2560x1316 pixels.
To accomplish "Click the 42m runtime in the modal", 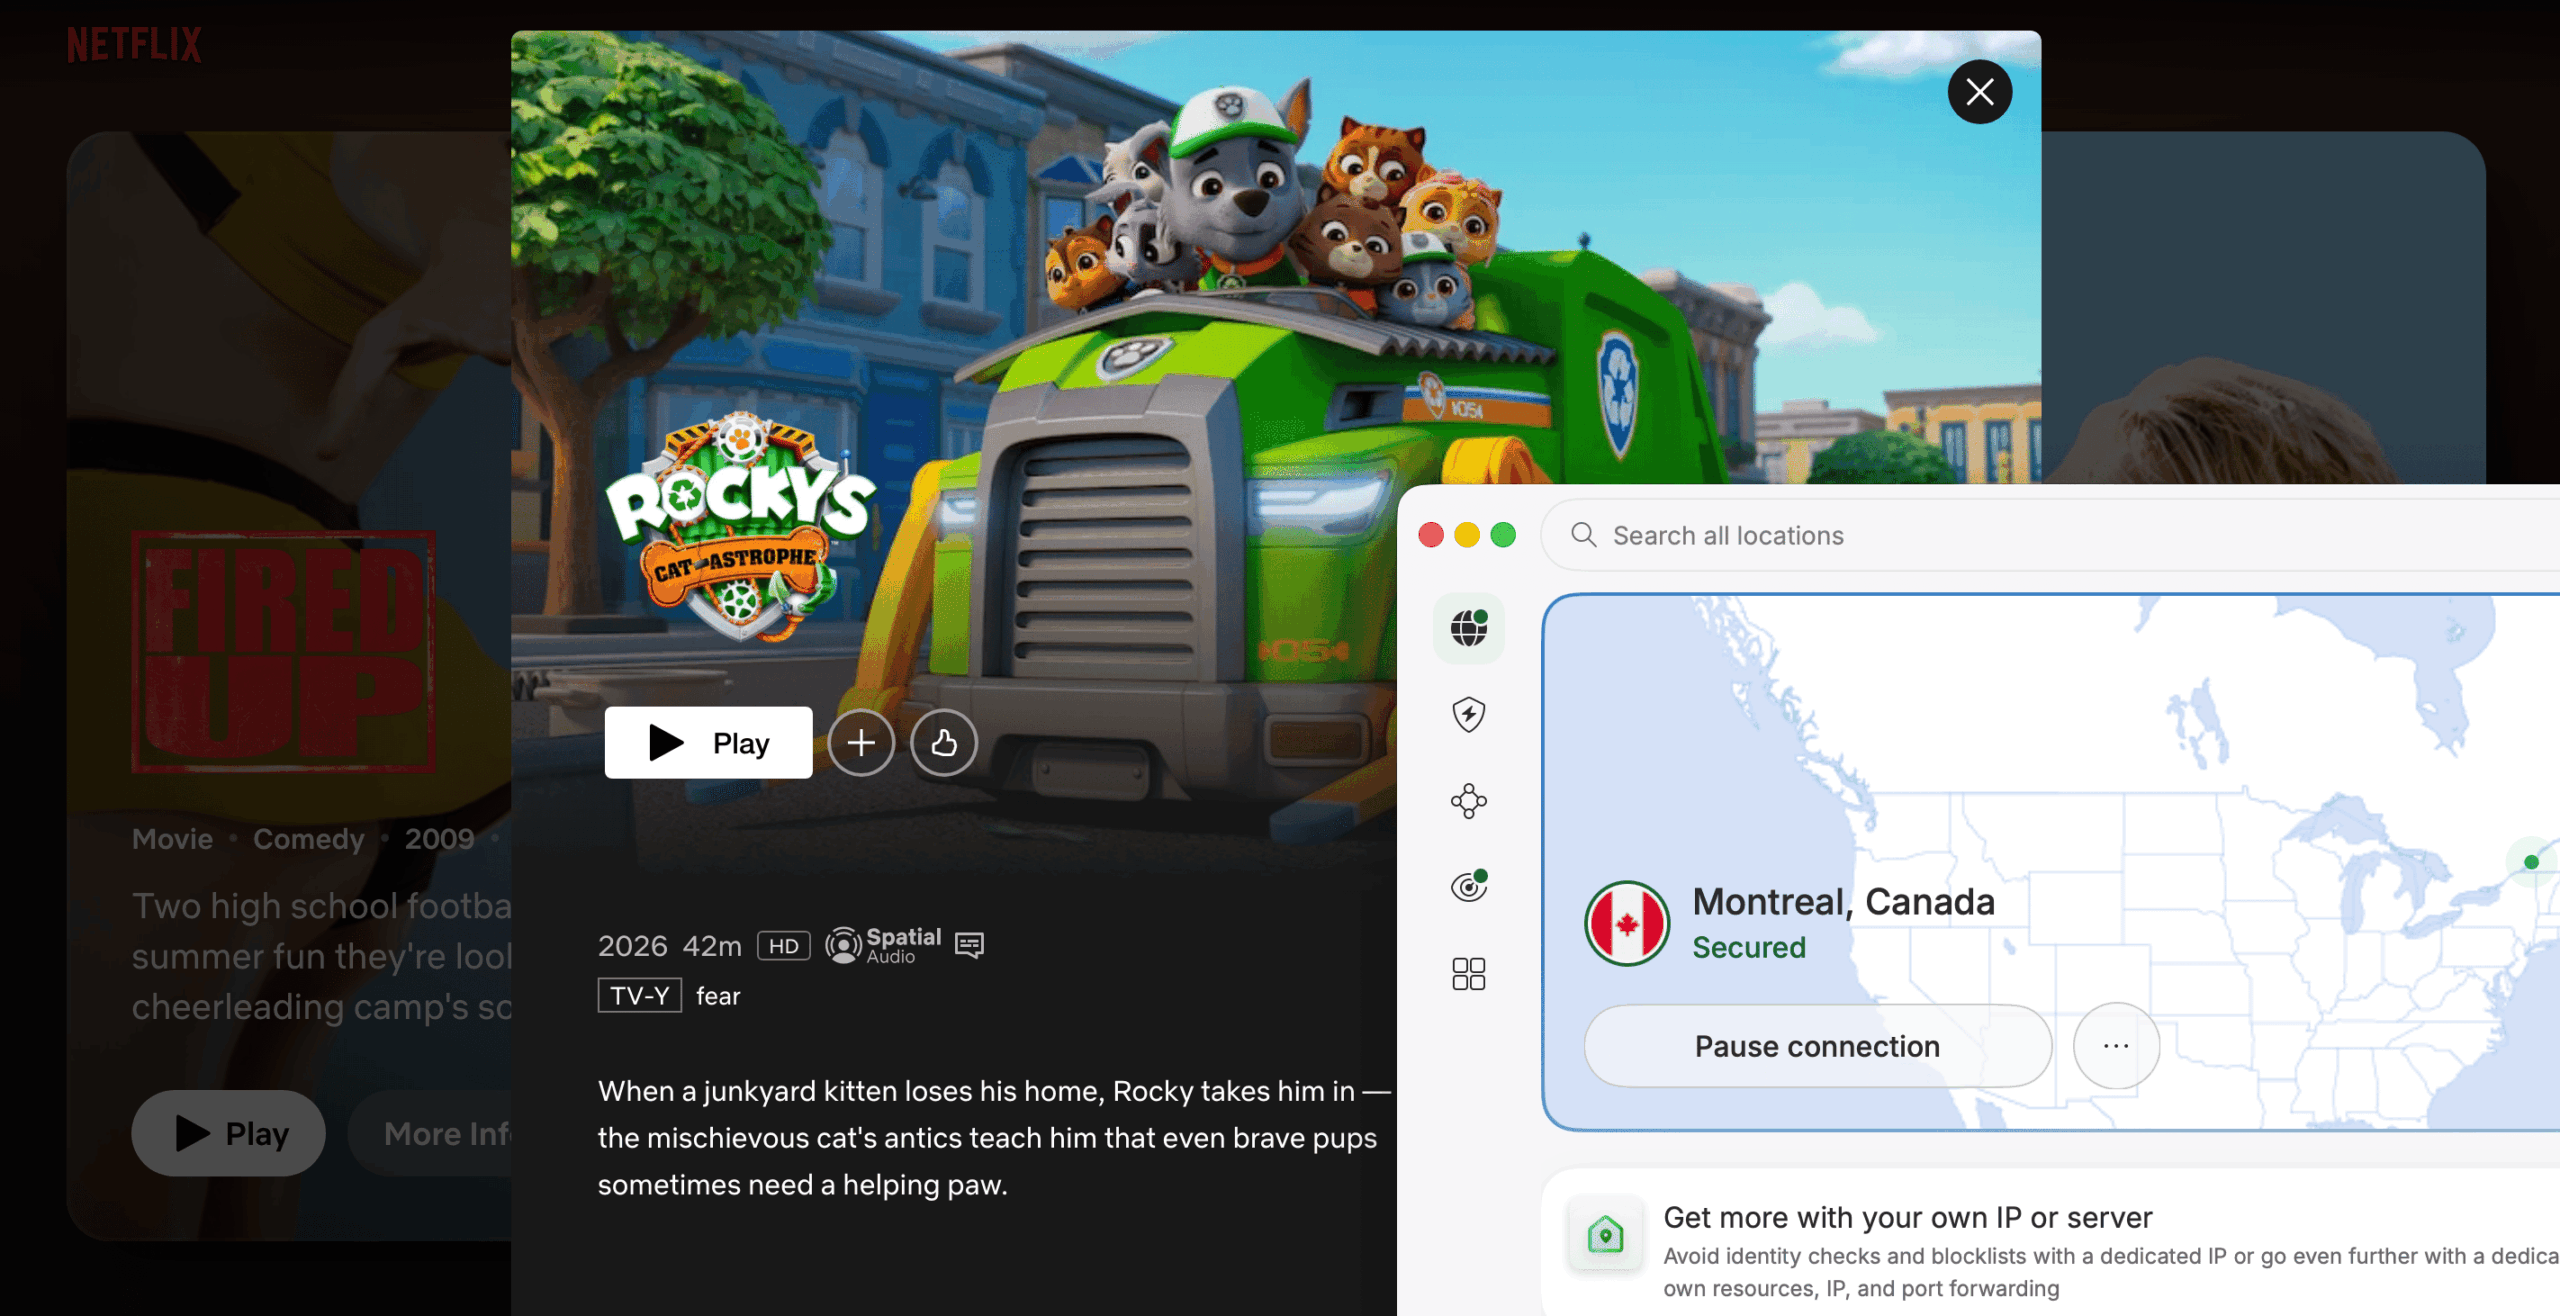I will pos(712,946).
